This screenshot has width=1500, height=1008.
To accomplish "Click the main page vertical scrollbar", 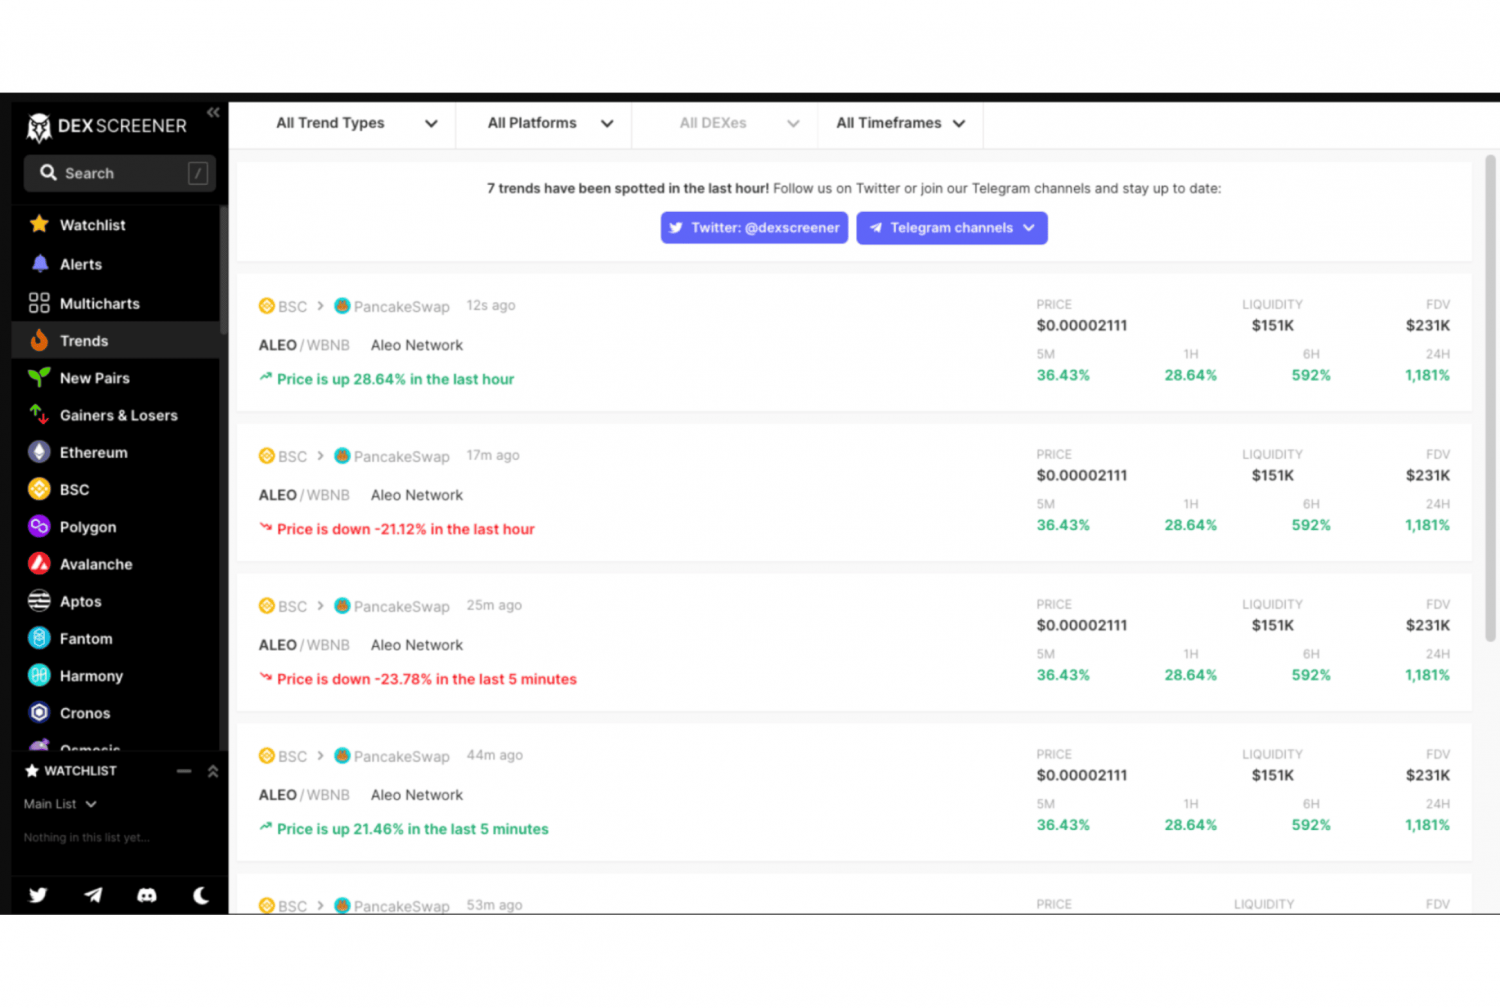I will tap(1490, 398).
